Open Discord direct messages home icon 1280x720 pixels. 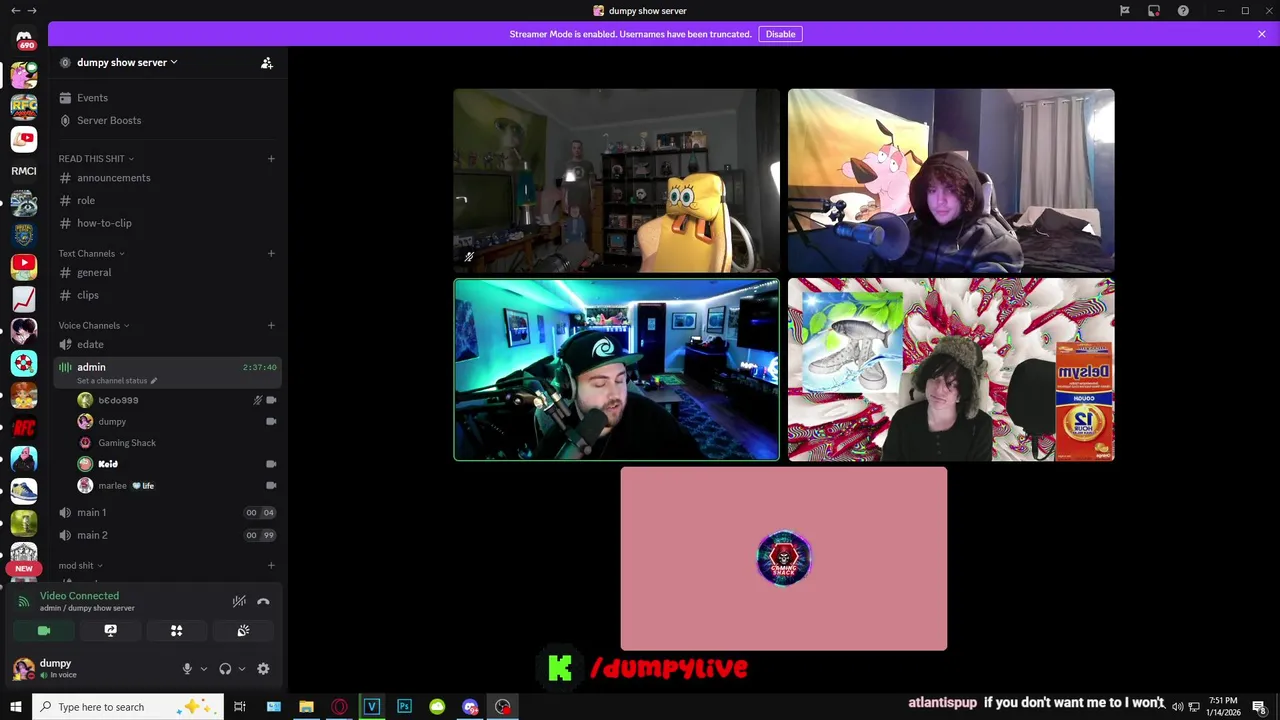point(24,39)
